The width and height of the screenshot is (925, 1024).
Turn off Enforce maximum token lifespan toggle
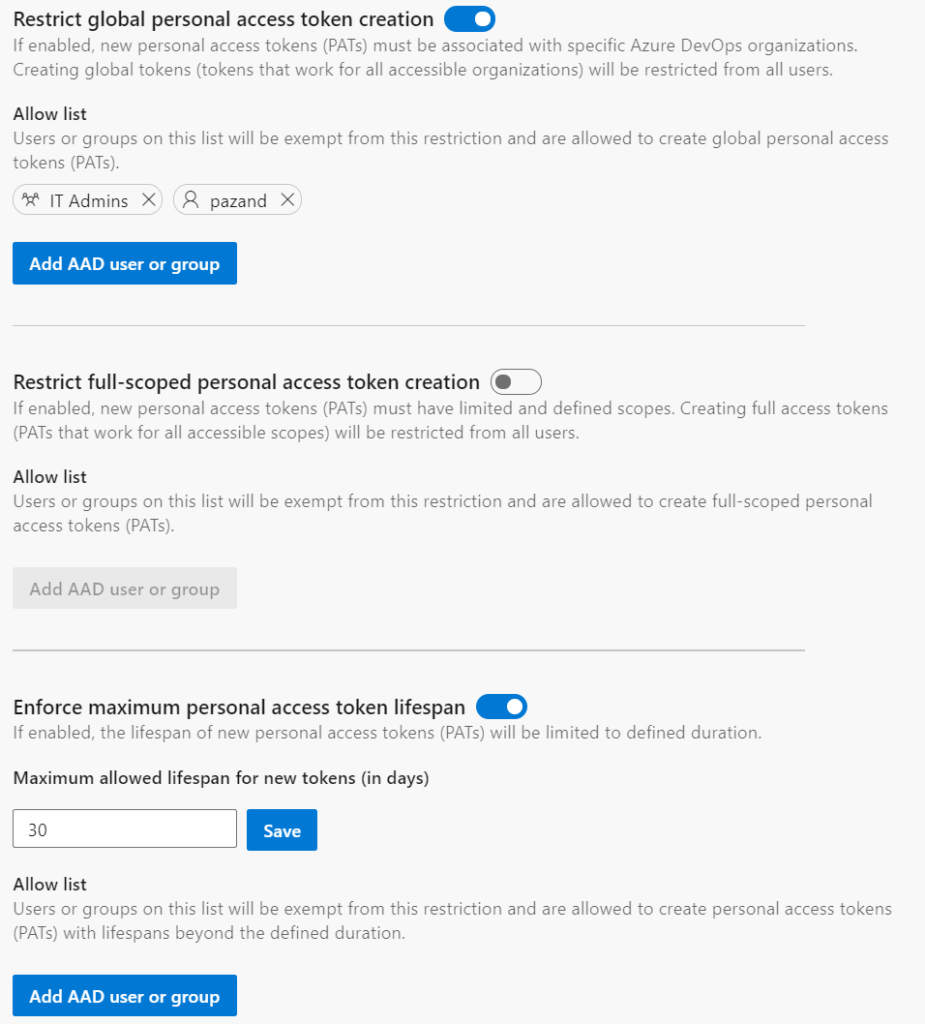click(501, 708)
